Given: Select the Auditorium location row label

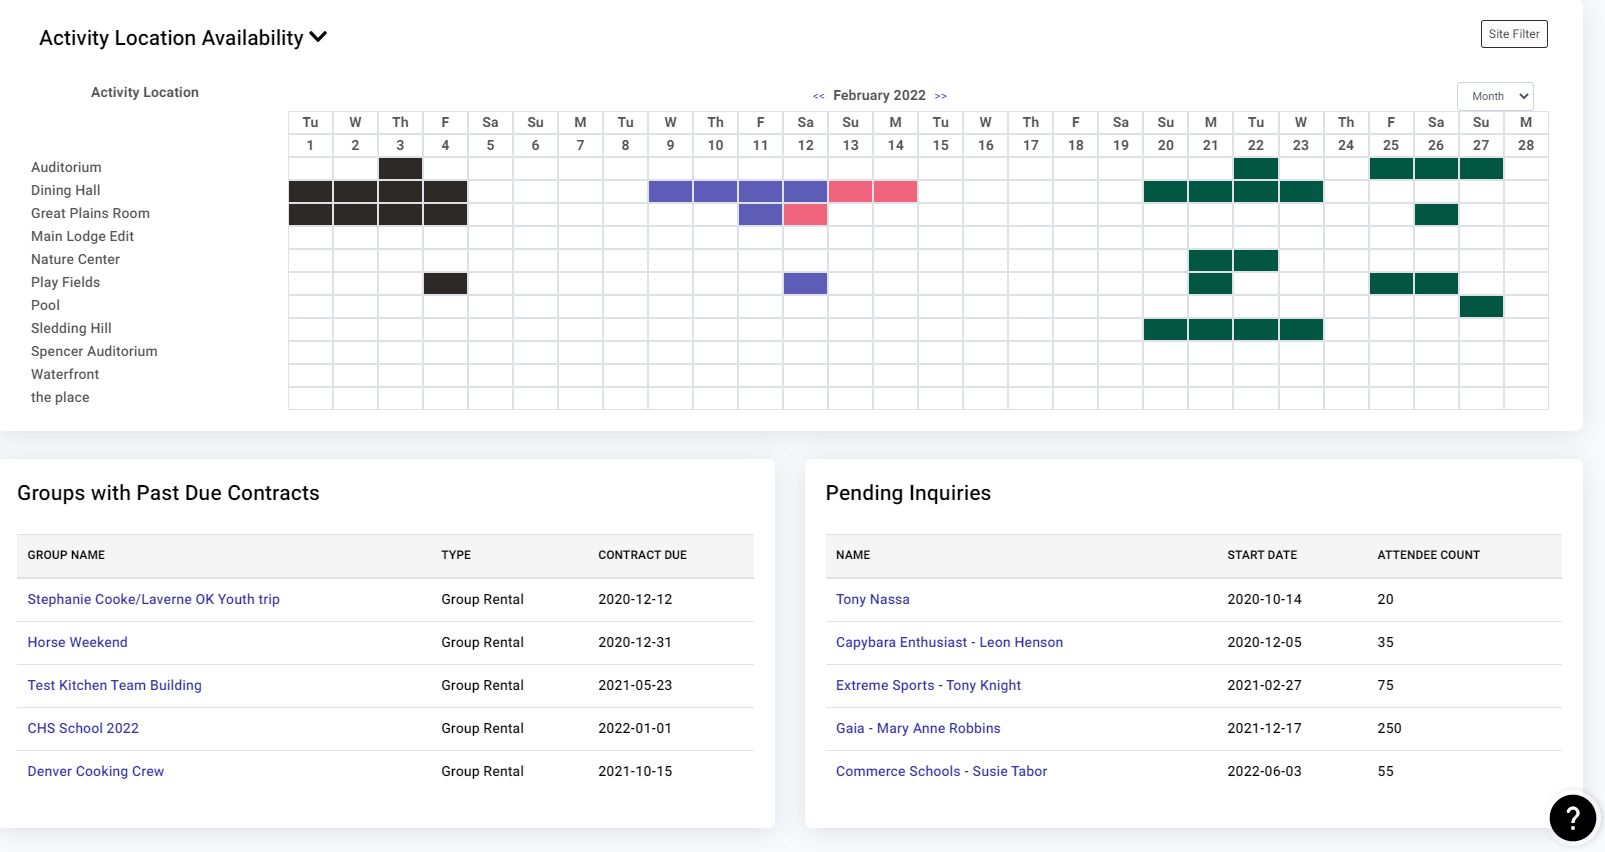Looking at the screenshot, I should pyautogui.click(x=66, y=167).
